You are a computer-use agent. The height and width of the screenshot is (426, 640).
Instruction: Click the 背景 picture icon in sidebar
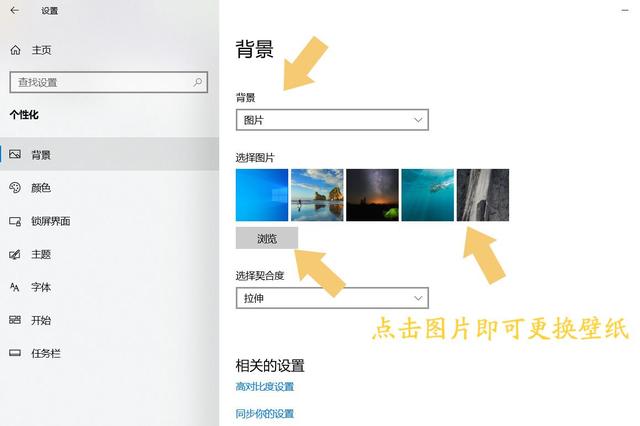15,154
